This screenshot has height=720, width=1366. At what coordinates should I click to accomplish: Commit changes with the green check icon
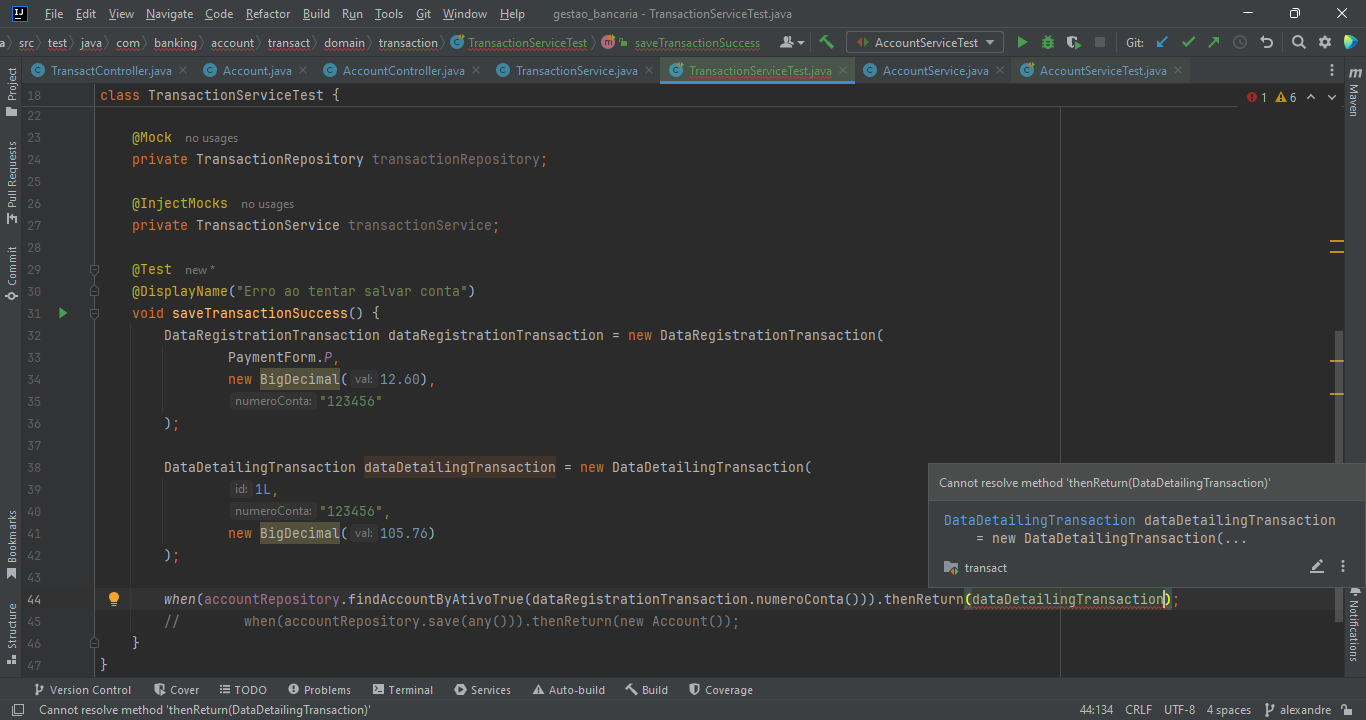coord(1188,42)
